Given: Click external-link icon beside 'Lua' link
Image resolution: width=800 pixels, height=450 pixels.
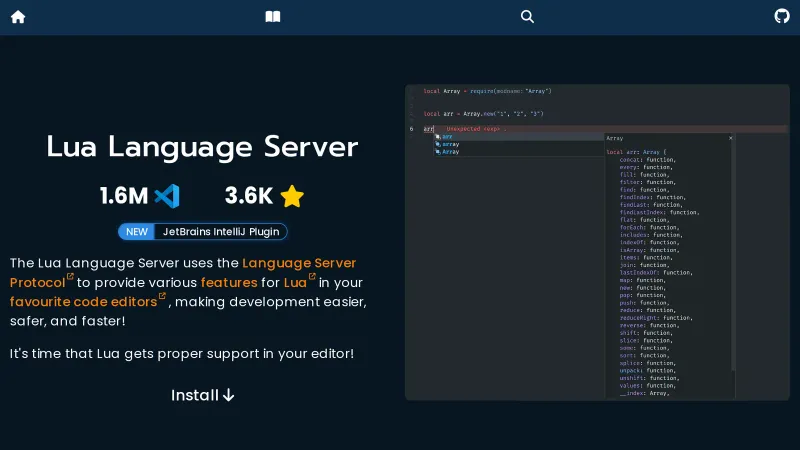Looking at the screenshot, I should click(312, 277).
